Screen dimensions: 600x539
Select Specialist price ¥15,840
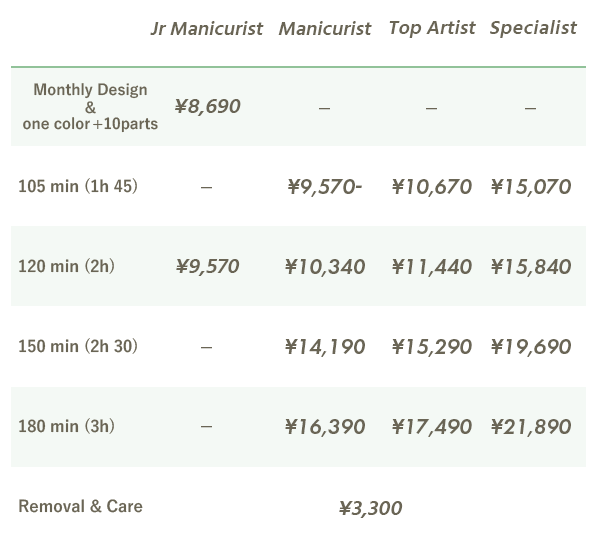(531, 267)
